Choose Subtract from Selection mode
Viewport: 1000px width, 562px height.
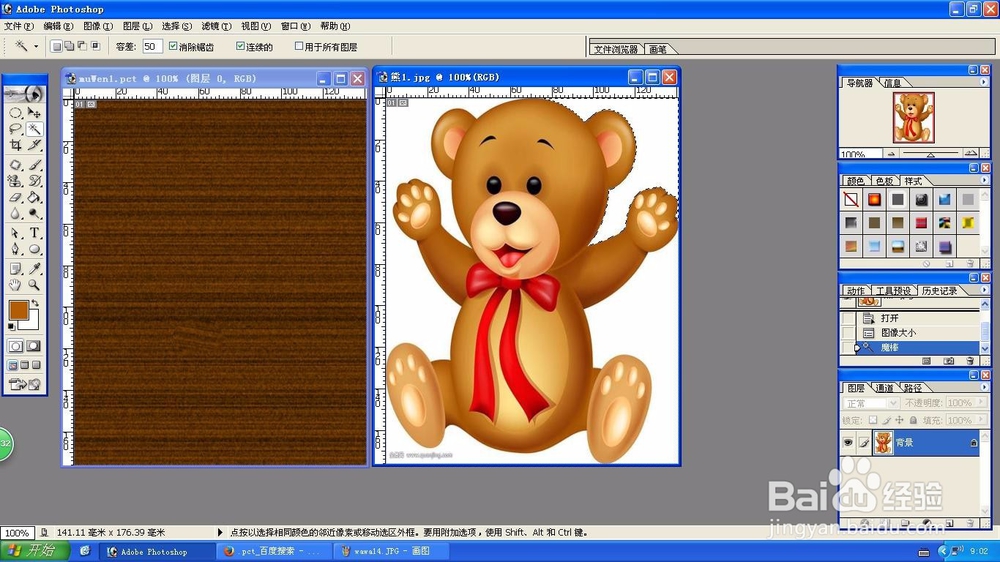click(x=82, y=46)
